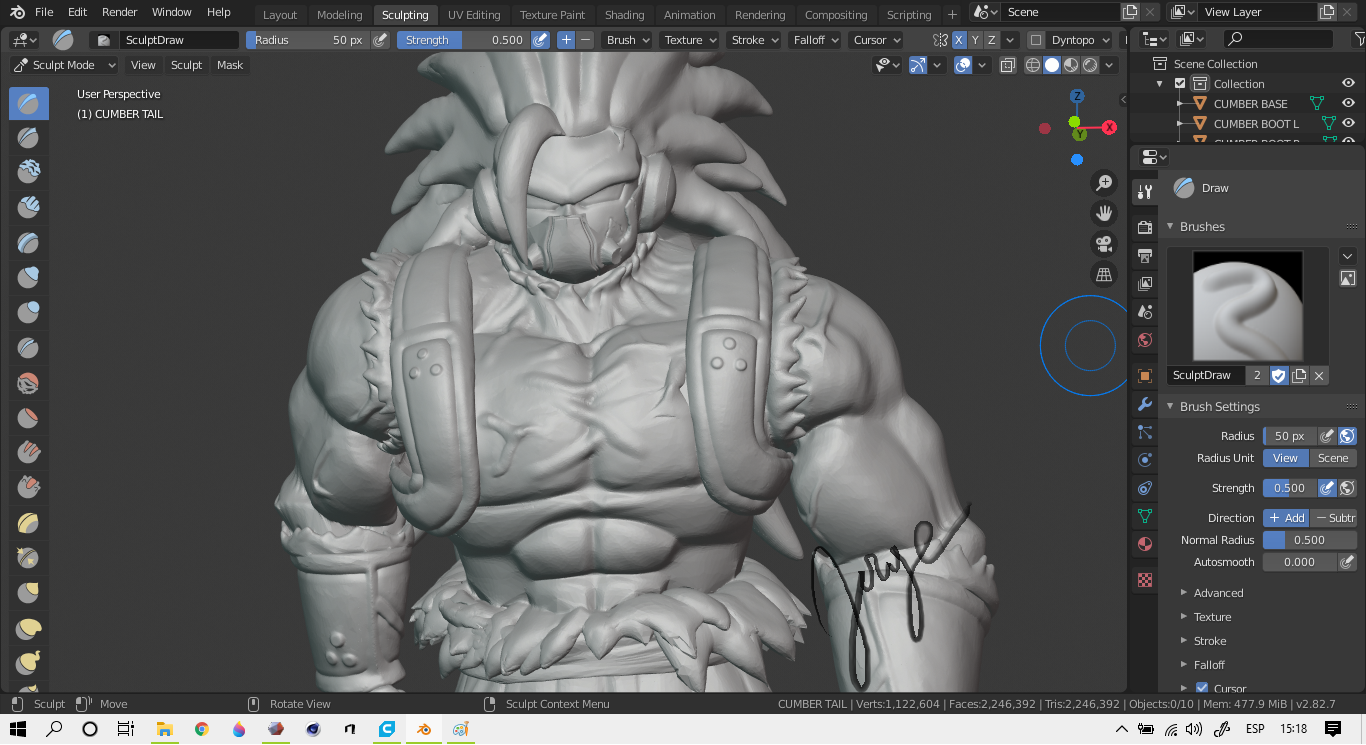1366x745 pixels.
Task: Toggle camera view icon in viewport
Action: [x=1104, y=244]
